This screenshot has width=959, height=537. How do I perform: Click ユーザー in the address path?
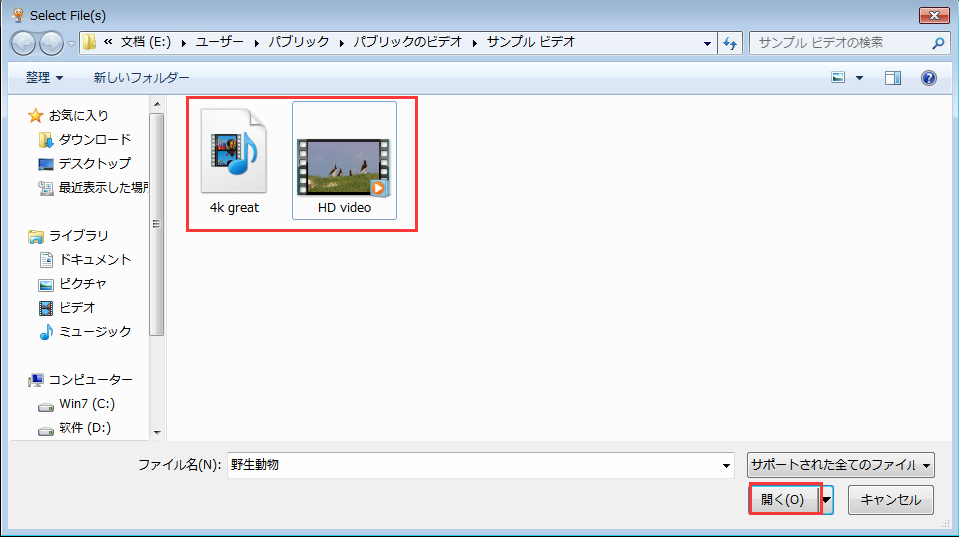click(220, 42)
